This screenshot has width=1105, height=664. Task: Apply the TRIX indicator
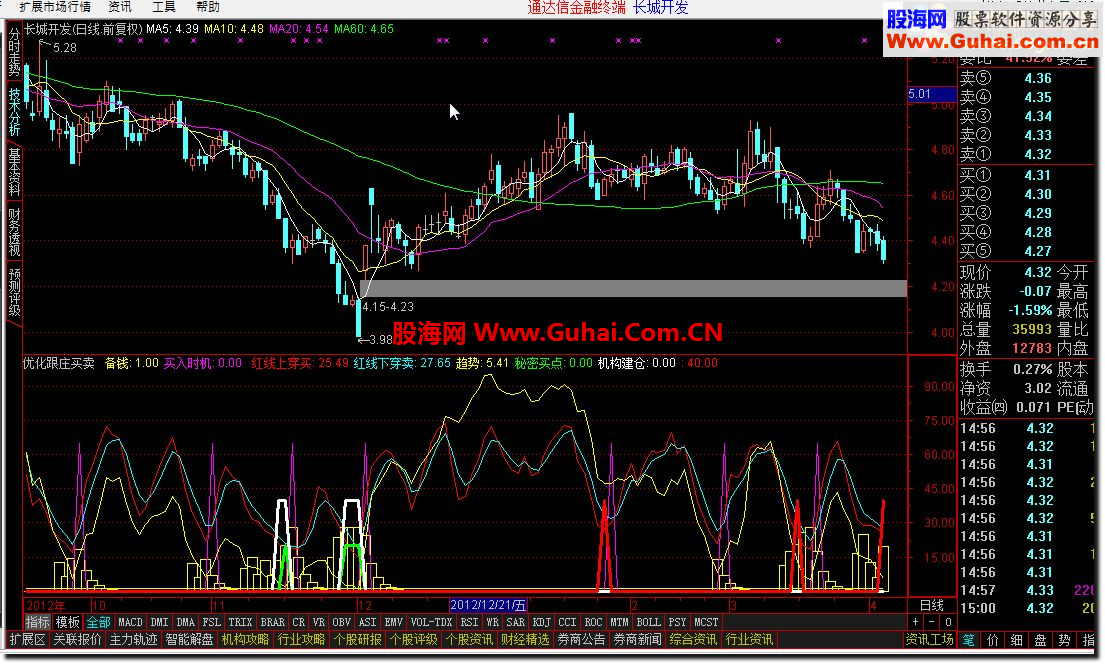[x=240, y=622]
